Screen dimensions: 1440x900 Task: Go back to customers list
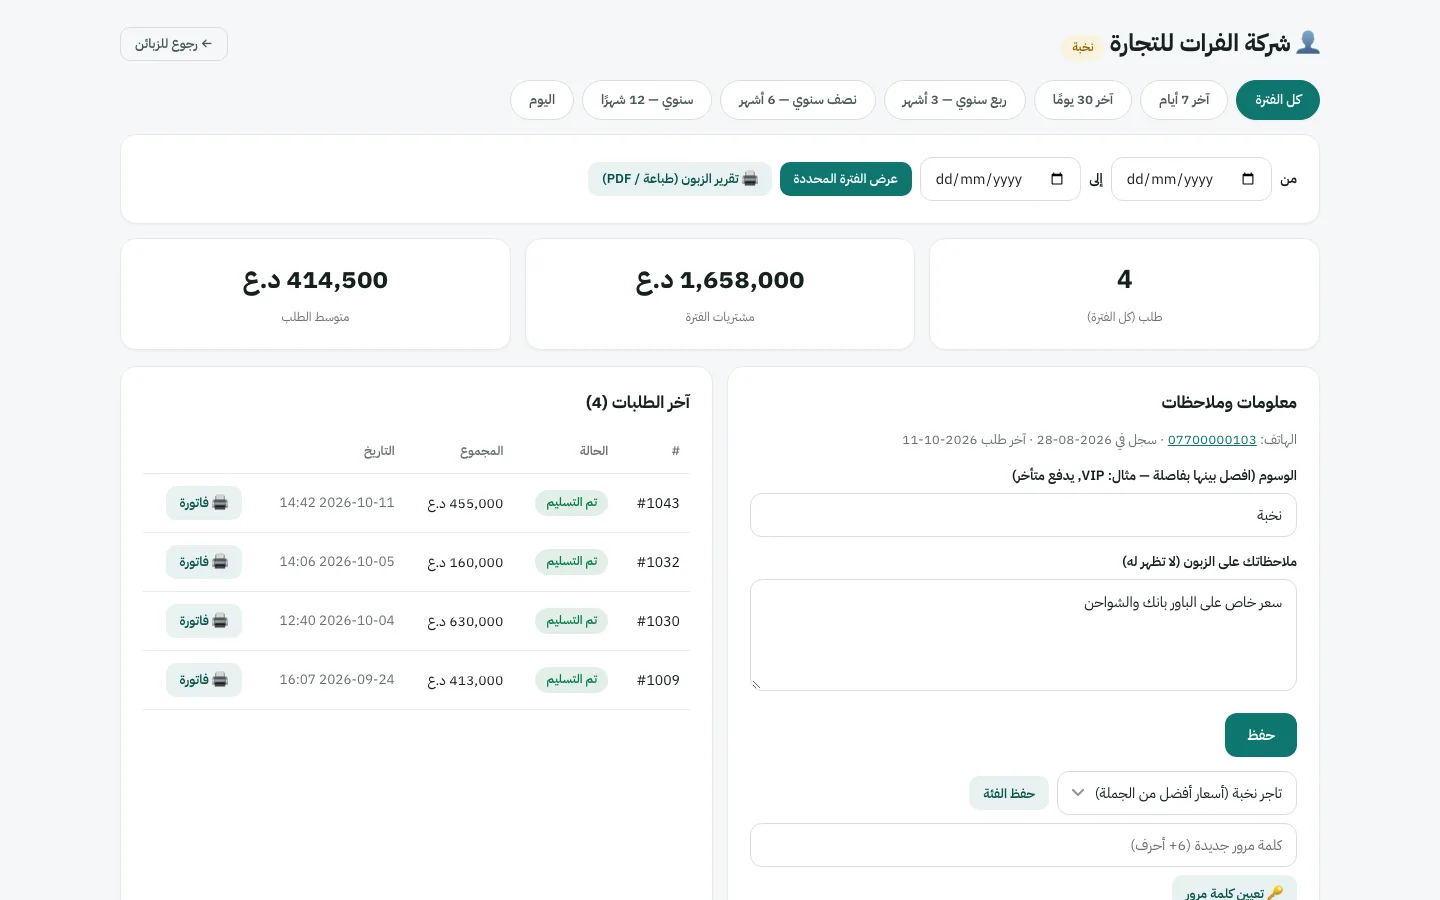(174, 44)
